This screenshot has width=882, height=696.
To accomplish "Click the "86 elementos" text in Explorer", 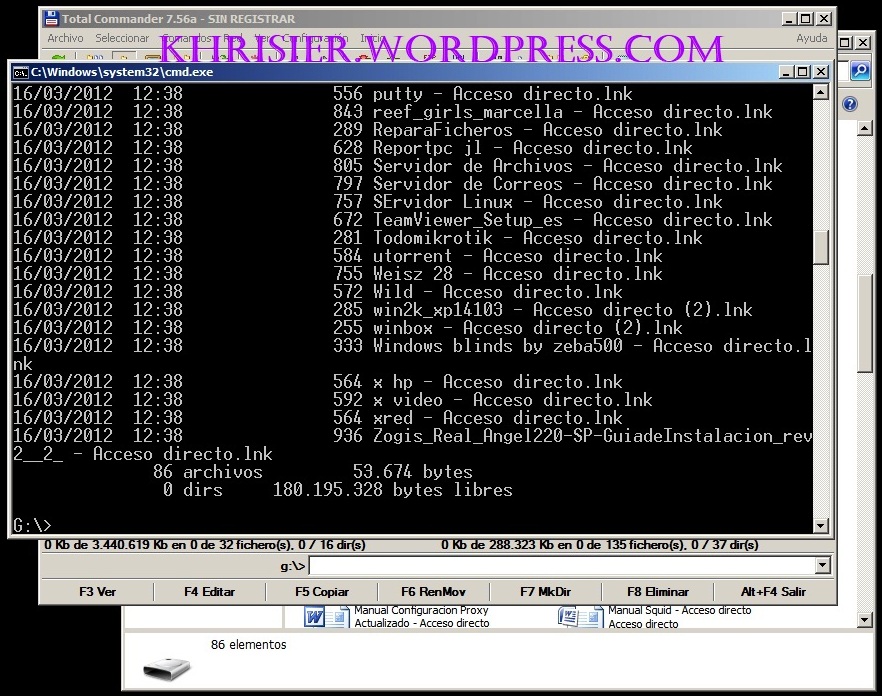I will 249,645.
